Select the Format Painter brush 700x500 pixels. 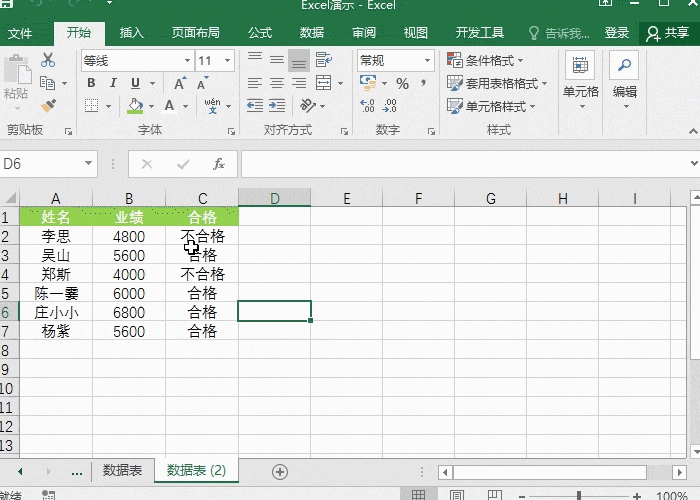point(47,105)
